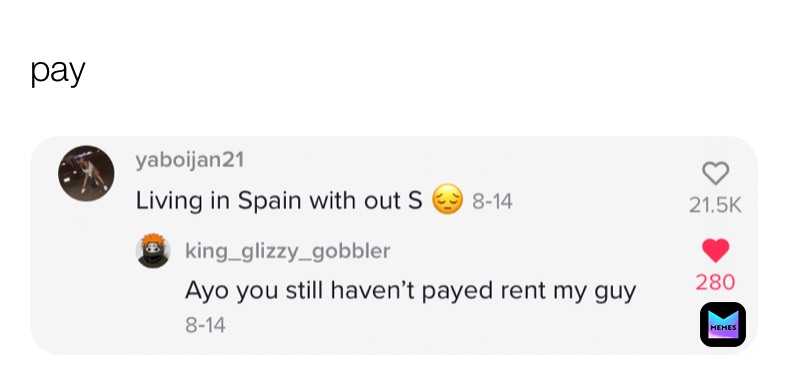Click the red 280 like count
This screenshot has height=385, width=788.
715,282
